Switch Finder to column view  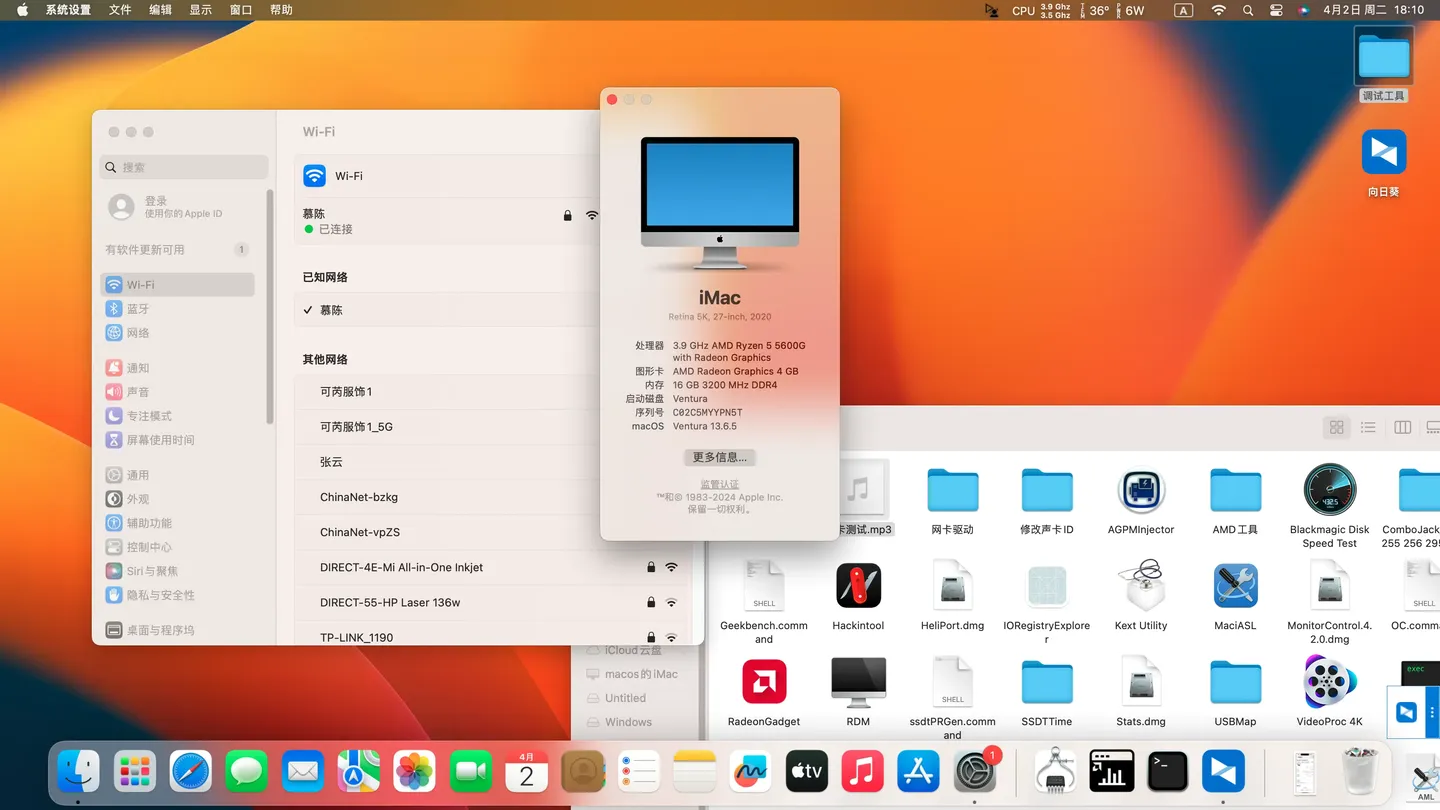[1402, 427]
